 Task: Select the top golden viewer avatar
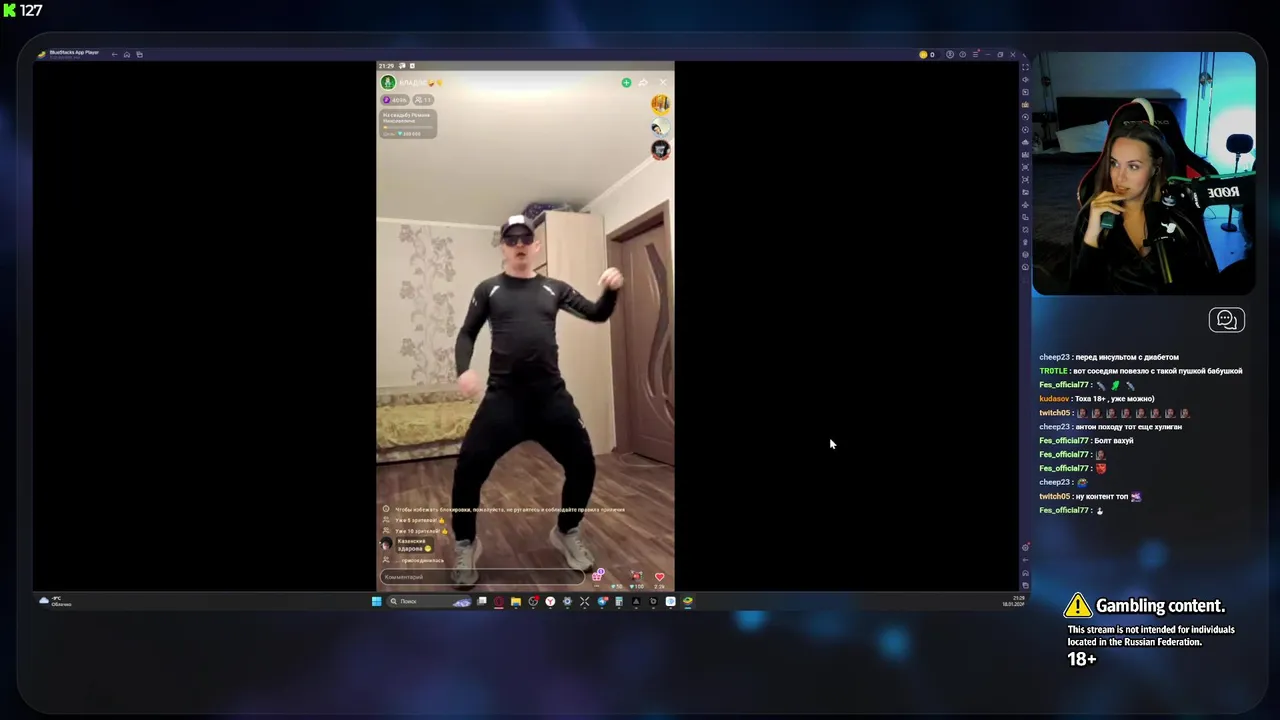pyautogui.click(x=660, y=104)
